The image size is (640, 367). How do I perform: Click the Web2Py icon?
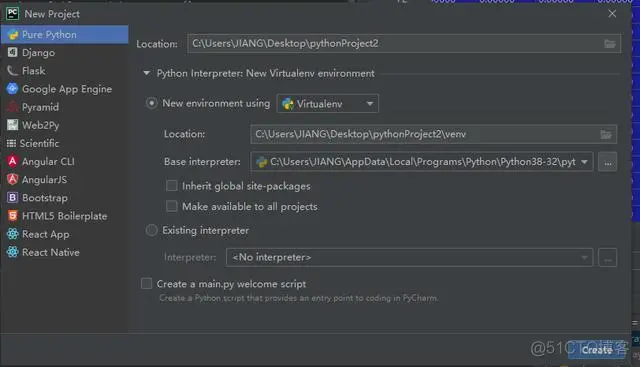pyautogui.click(x=13, y=125)
